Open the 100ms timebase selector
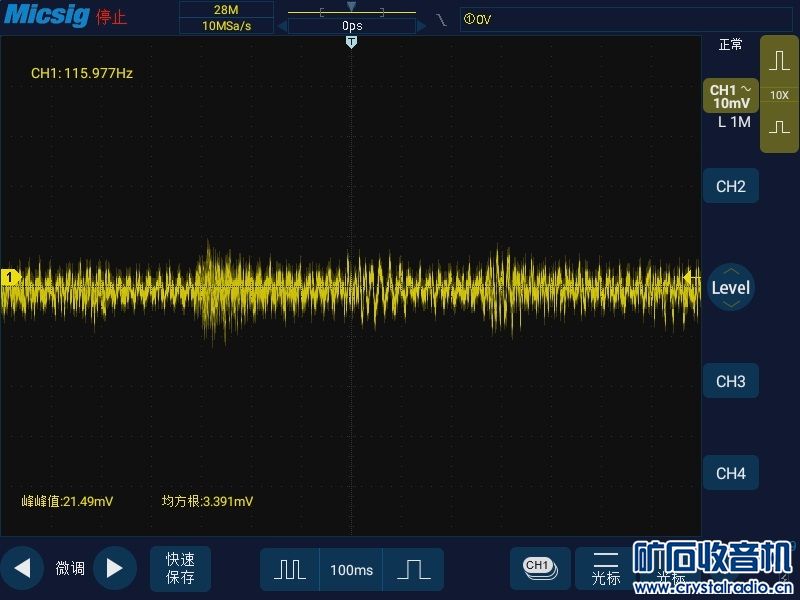Image resolution: width=800 pixels, height=600 pixels. [x=351, y=569]
